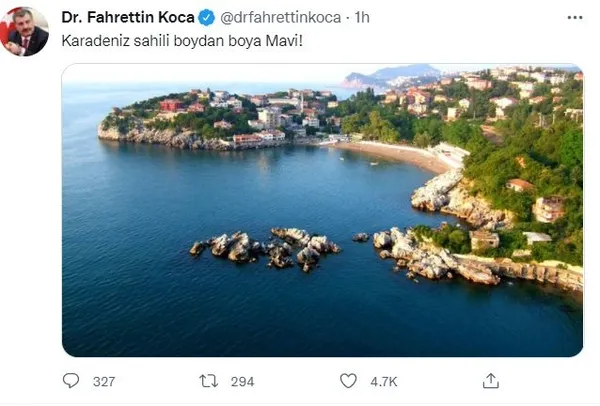Screen dimensions: 600x406
Task: Click the reply speech bubble icon
Action: [x=71, y=381]
